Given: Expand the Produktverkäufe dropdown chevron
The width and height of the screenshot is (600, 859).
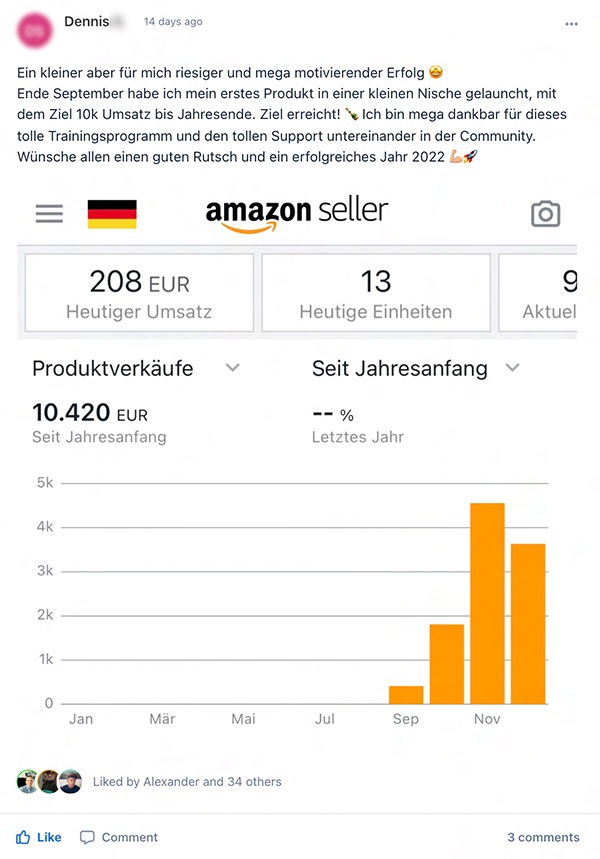Looking at the screenshot, I should point(233,368).
